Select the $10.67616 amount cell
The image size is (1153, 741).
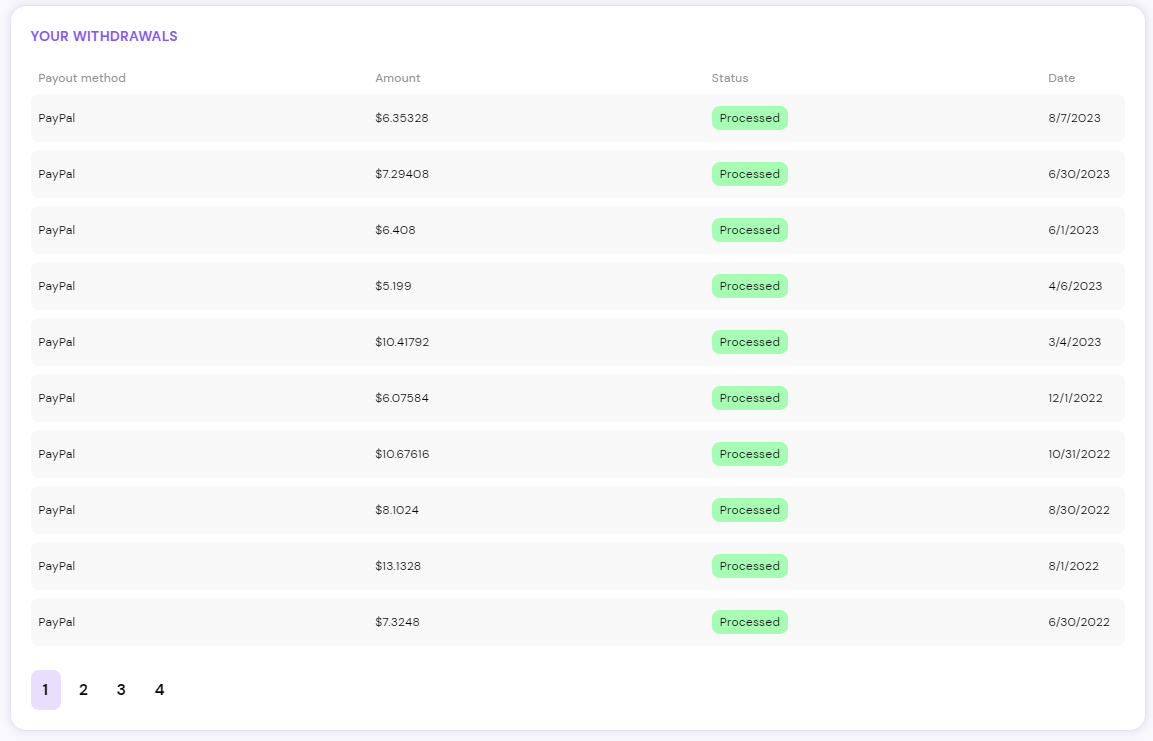coord(401,454)
